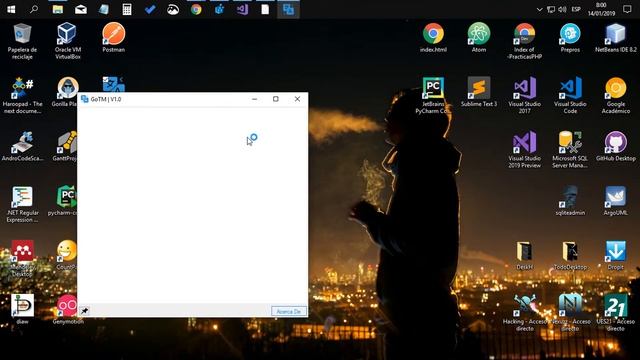
Task: Open File Explorer from the taskbar
Action: (58, 9)
